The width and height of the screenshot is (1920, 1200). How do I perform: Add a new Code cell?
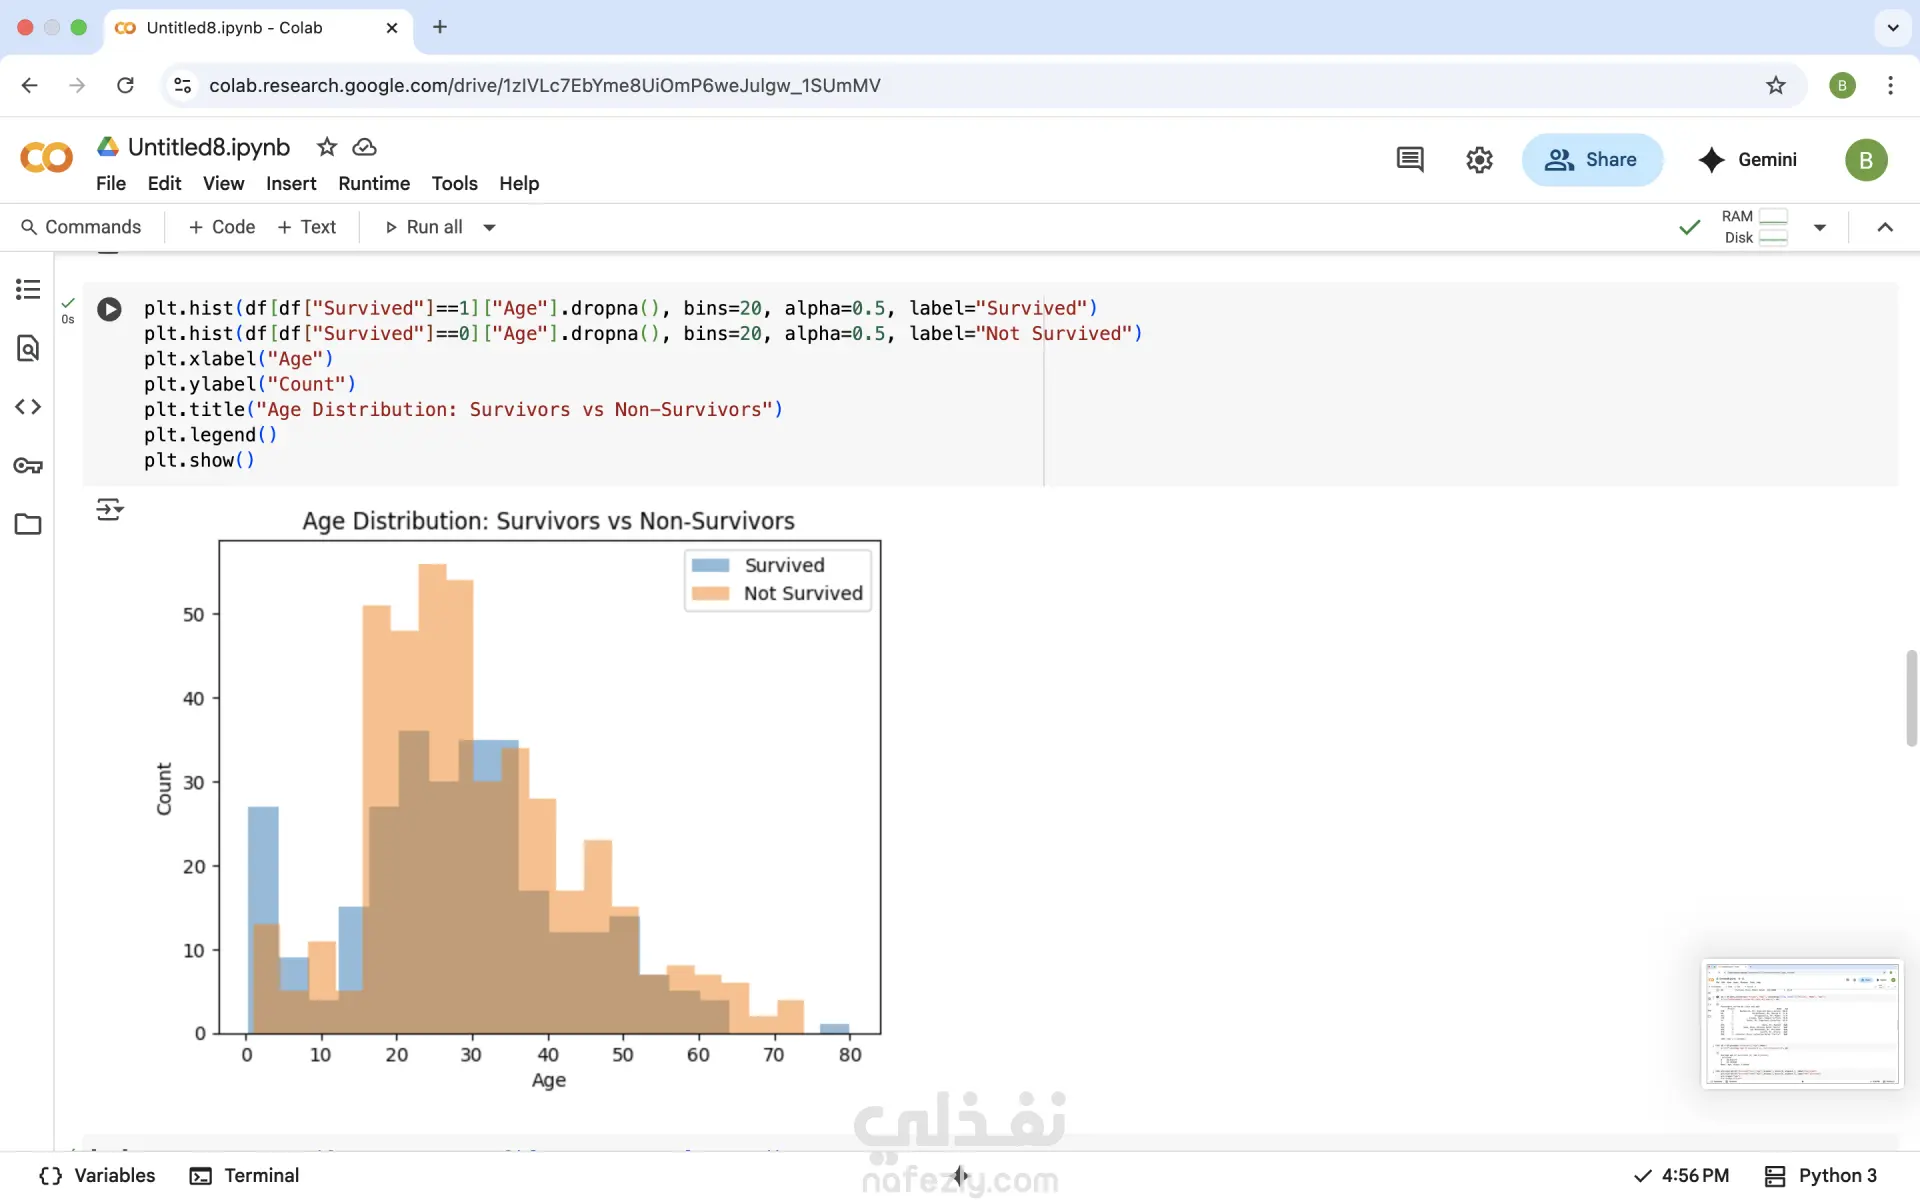tap(222, 227)
